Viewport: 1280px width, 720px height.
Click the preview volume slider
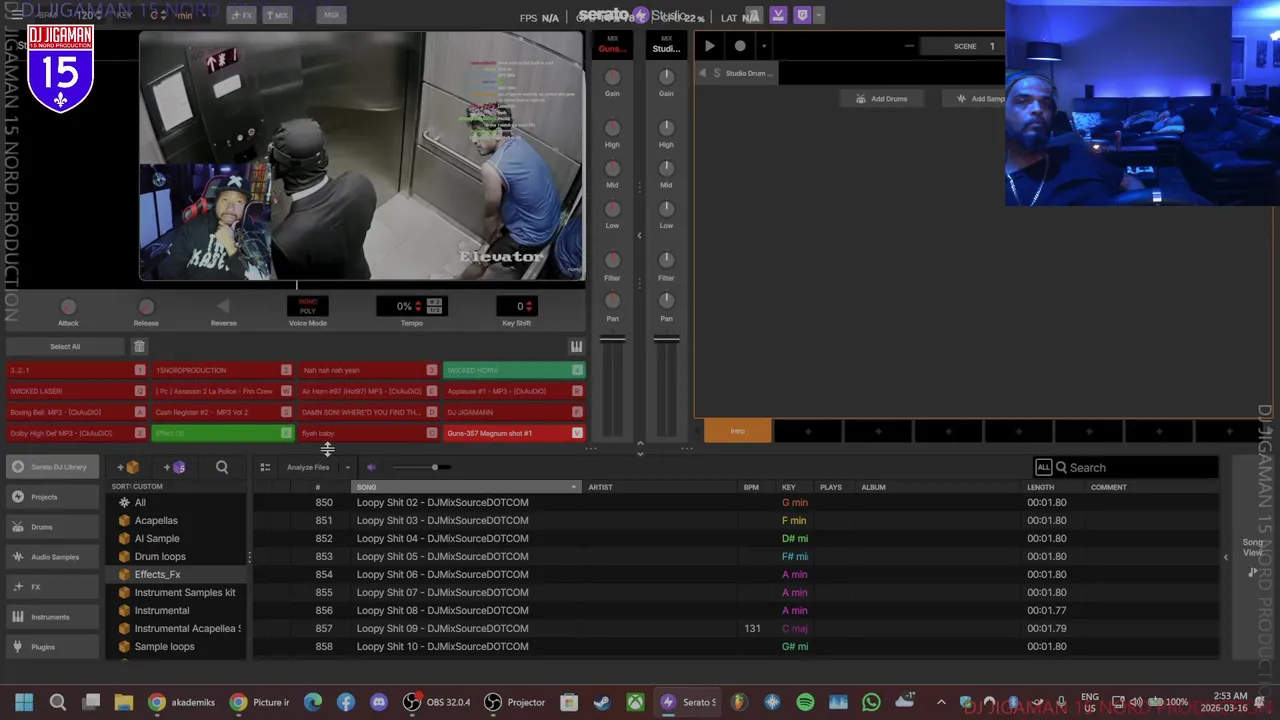pos(423,467)
